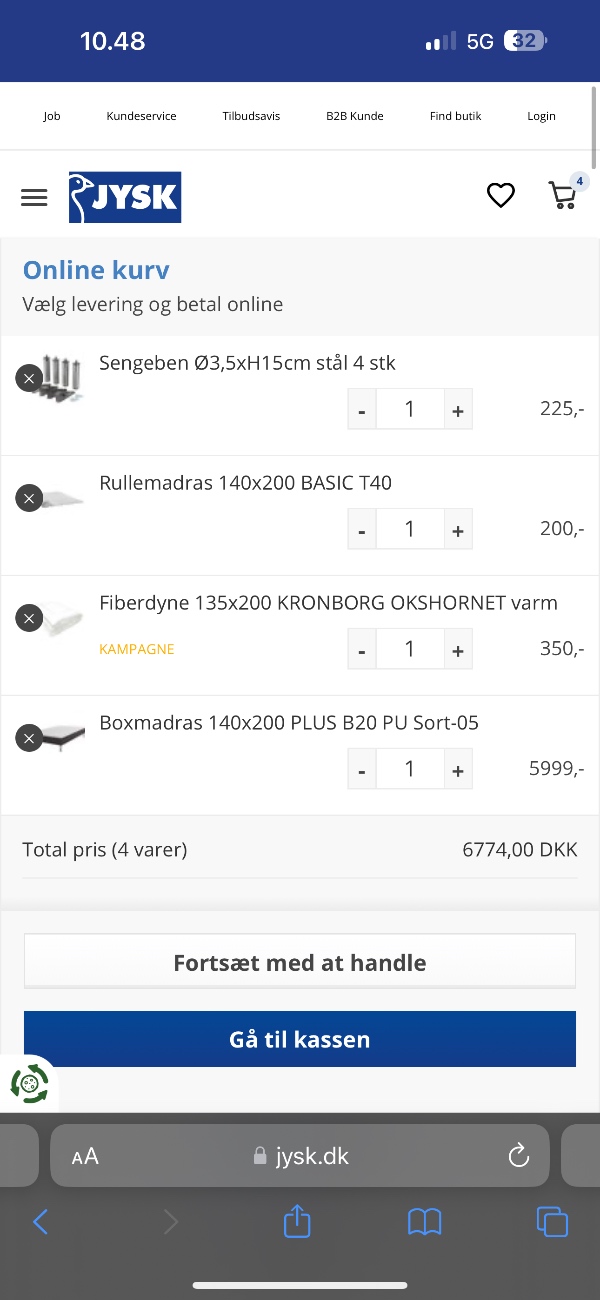Click Fortsæt med at handle button
Viewport: 600px width, 1300px height.
300,962
